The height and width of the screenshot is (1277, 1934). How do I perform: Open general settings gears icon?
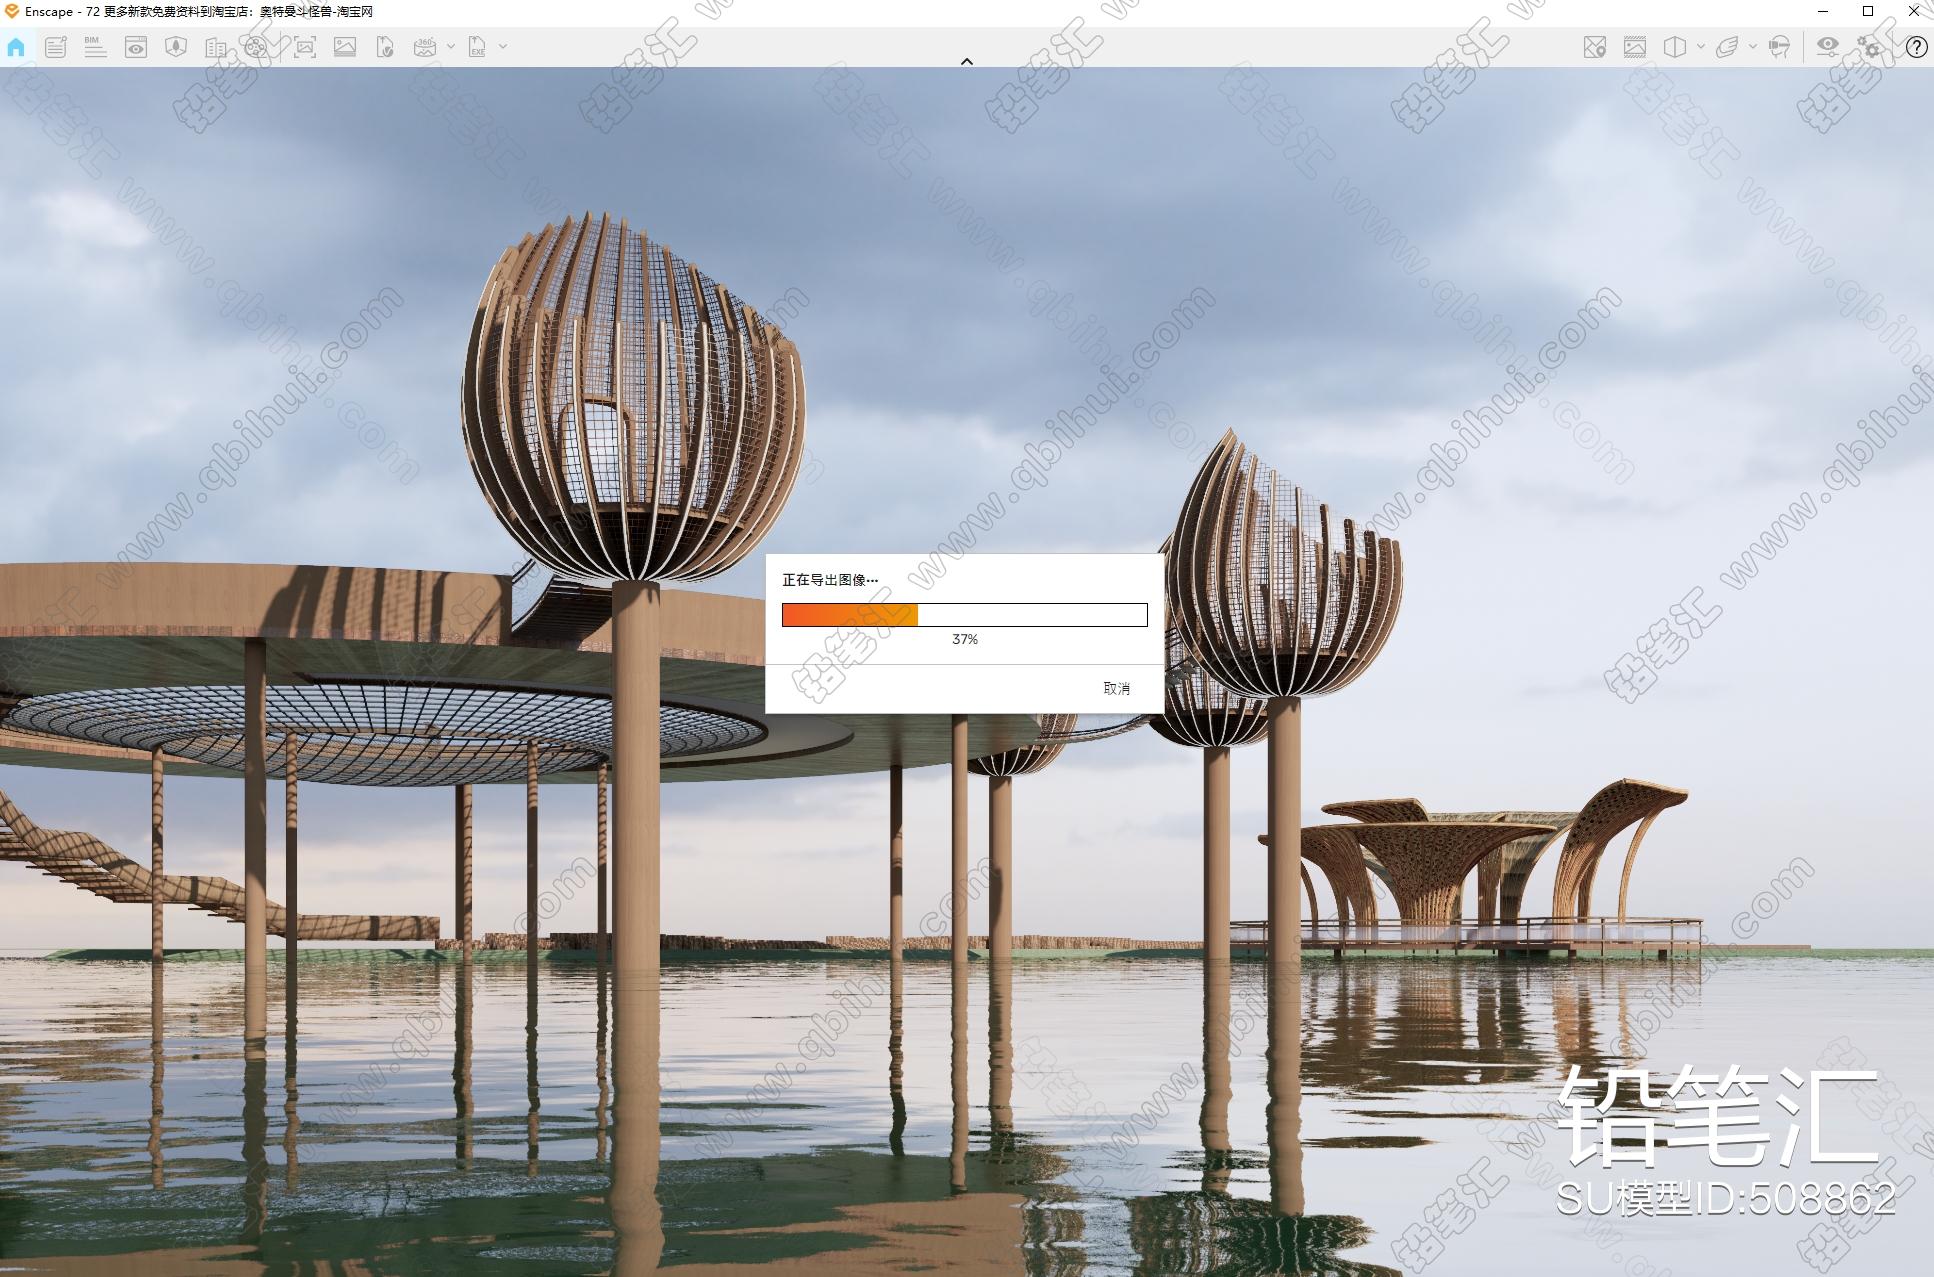click(1868, 46)
